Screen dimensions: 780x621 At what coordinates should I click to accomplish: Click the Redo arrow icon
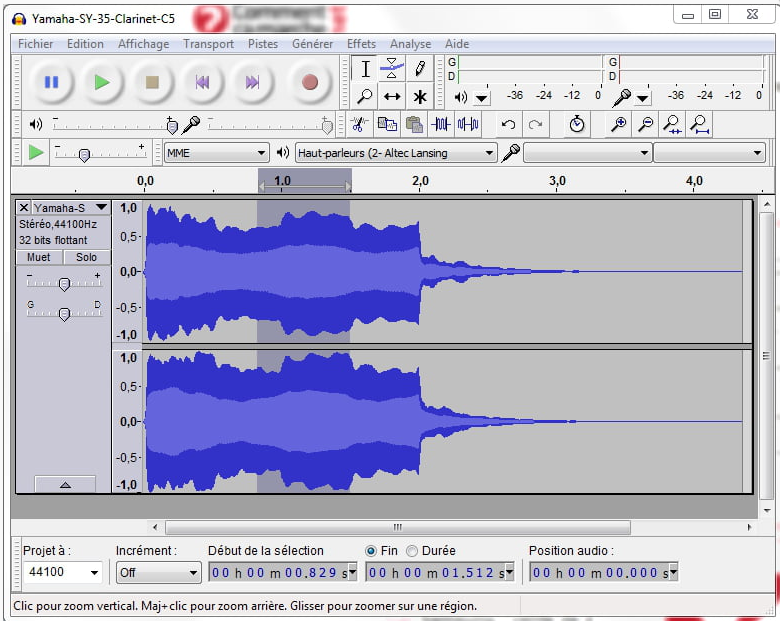pos(536,124)
